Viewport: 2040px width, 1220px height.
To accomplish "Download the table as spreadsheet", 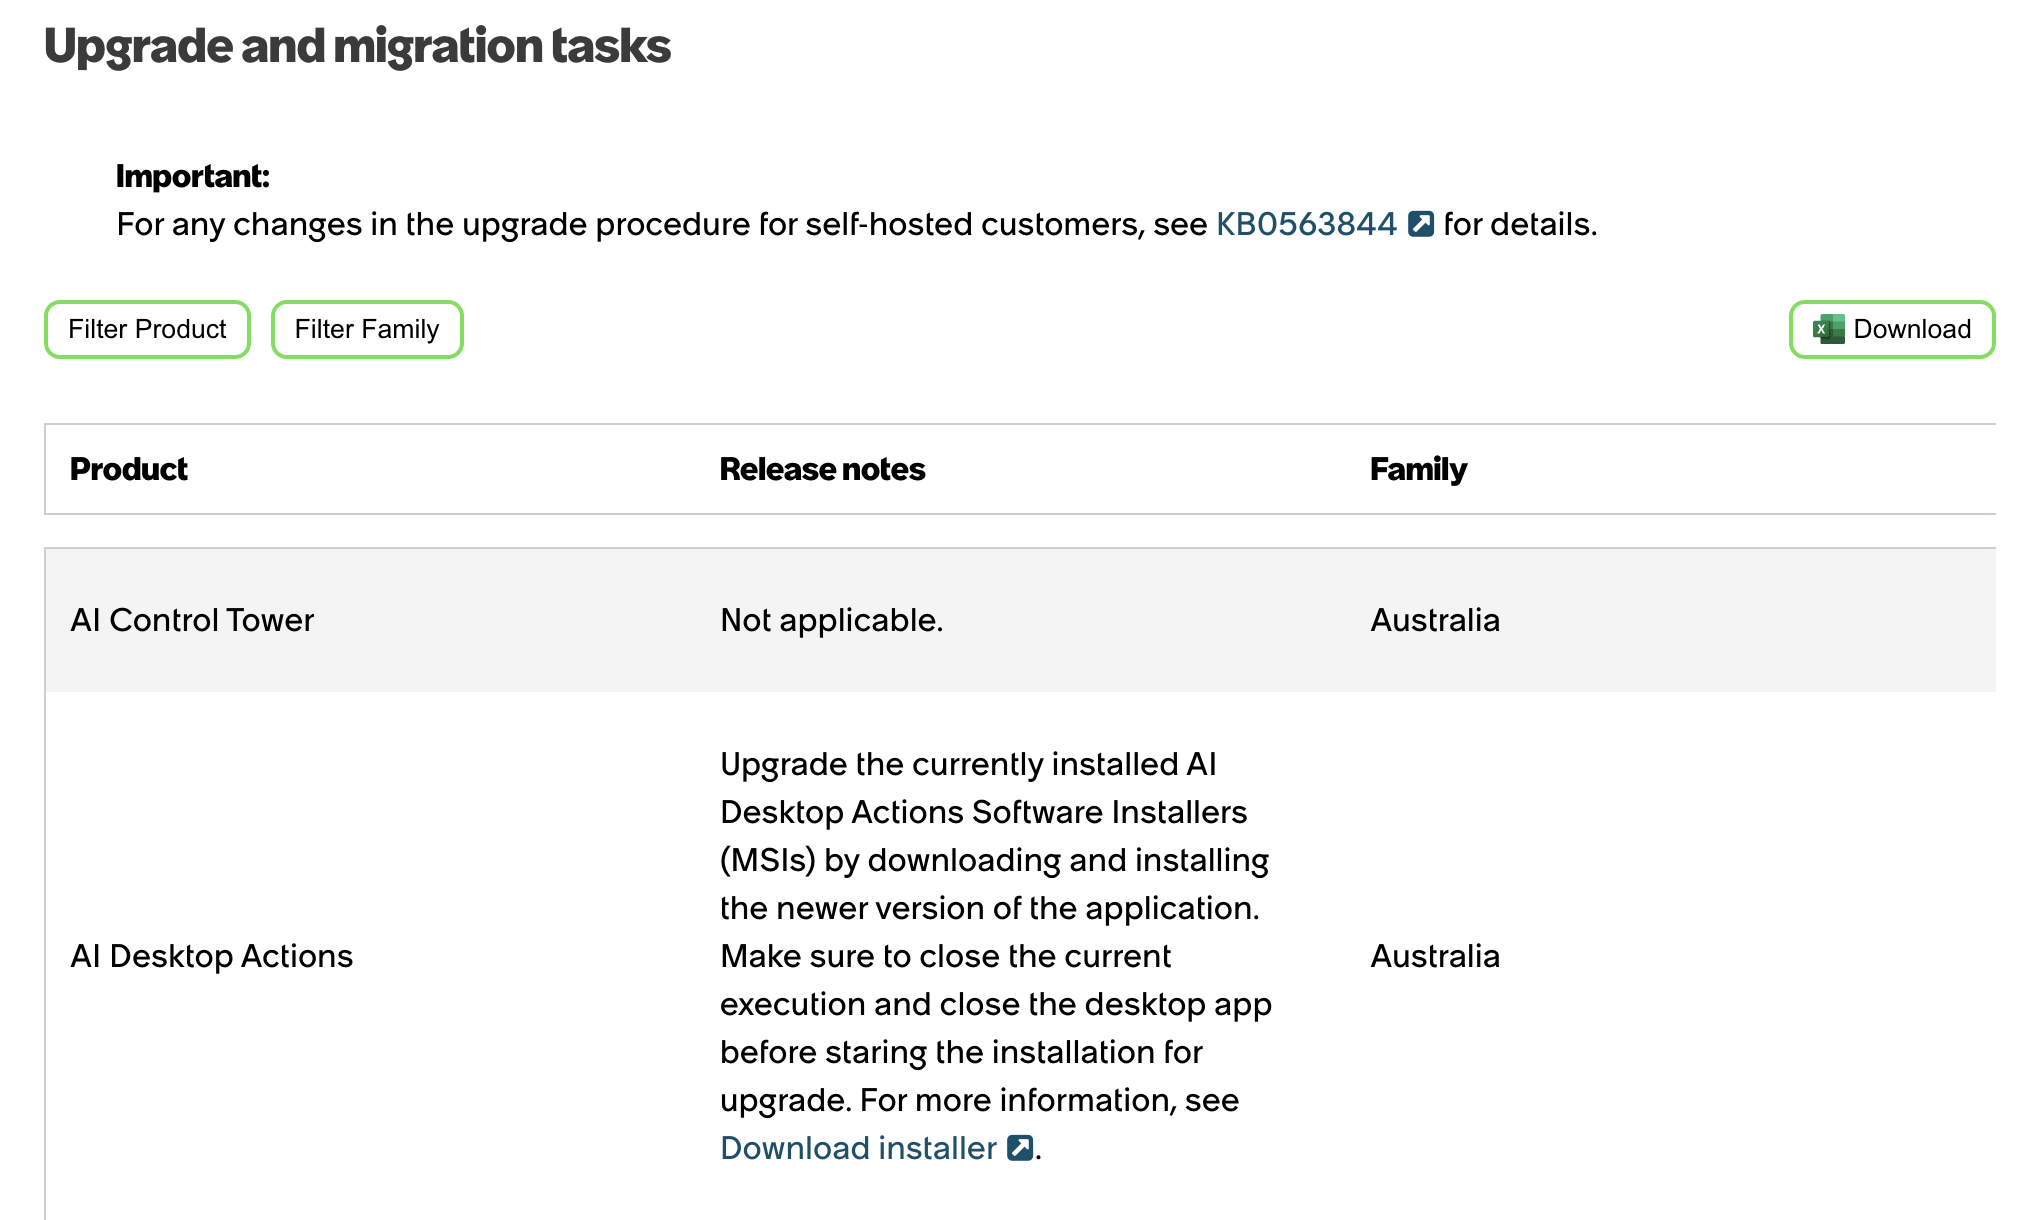I will 1892,329.
